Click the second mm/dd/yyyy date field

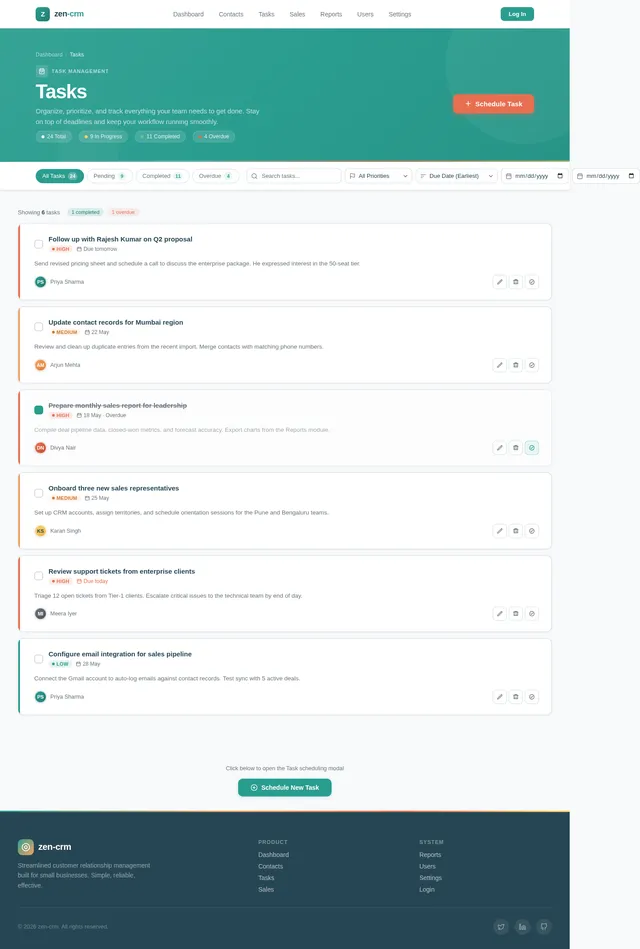[x=606, y=176]
